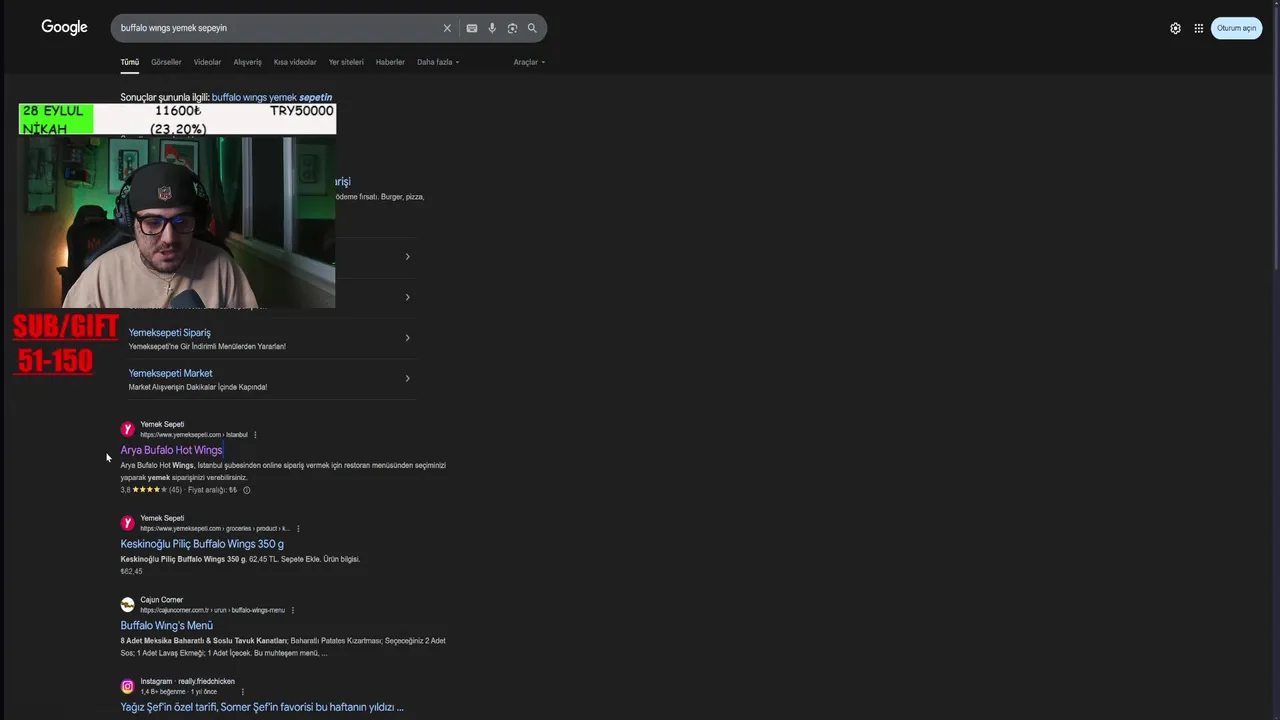
Task: Switch to the Alışveriş tab
Action: click(247, 62)
